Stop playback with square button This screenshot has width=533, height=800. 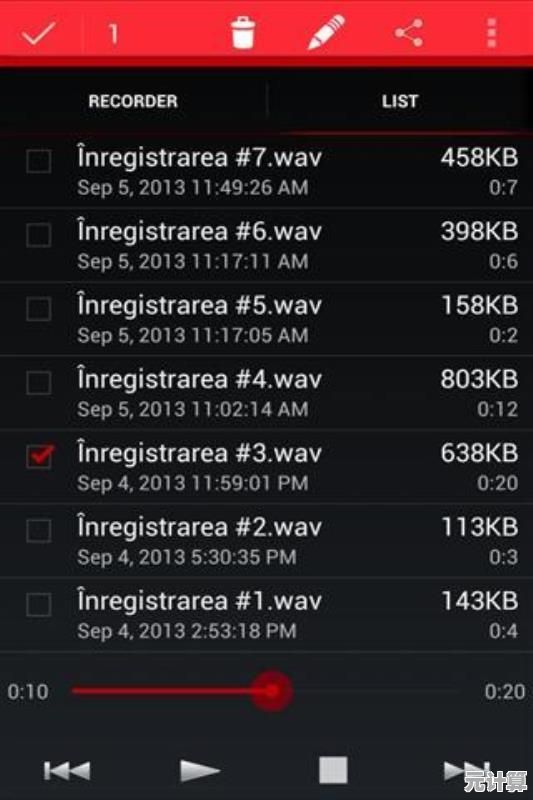(x=333, y=770)
